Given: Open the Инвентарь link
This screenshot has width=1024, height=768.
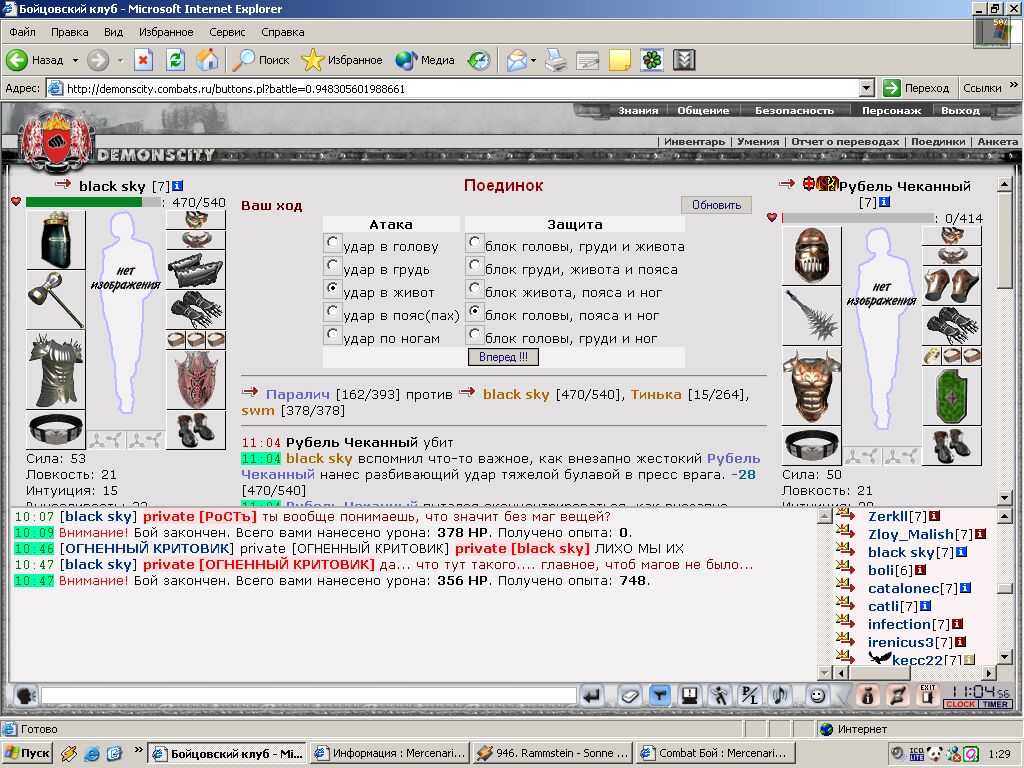Looking at the screenshot, I should point(694,142).
